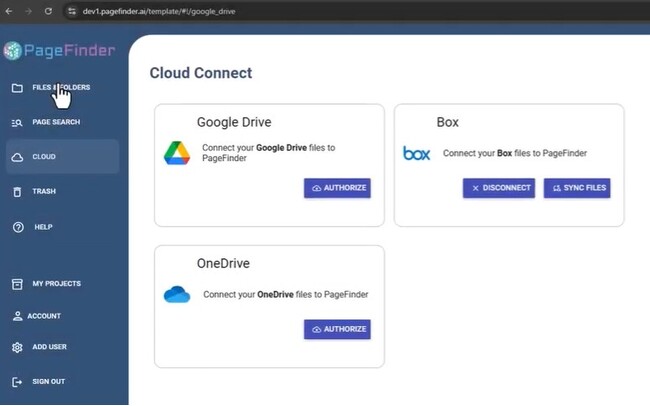Viewport: 650px width, 406px height.
Task: Click the Box card title
Action: point(447,122)
